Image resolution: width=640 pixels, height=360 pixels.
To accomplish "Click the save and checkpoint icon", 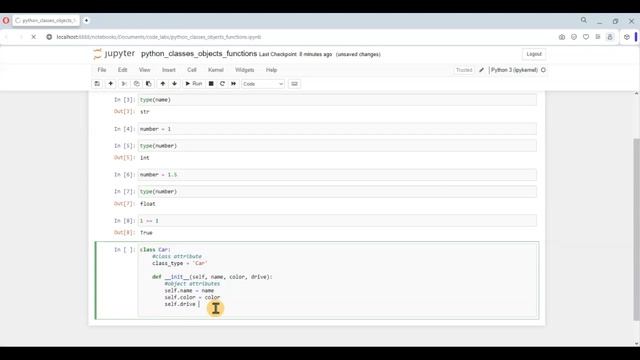I will tap(97, 84).
